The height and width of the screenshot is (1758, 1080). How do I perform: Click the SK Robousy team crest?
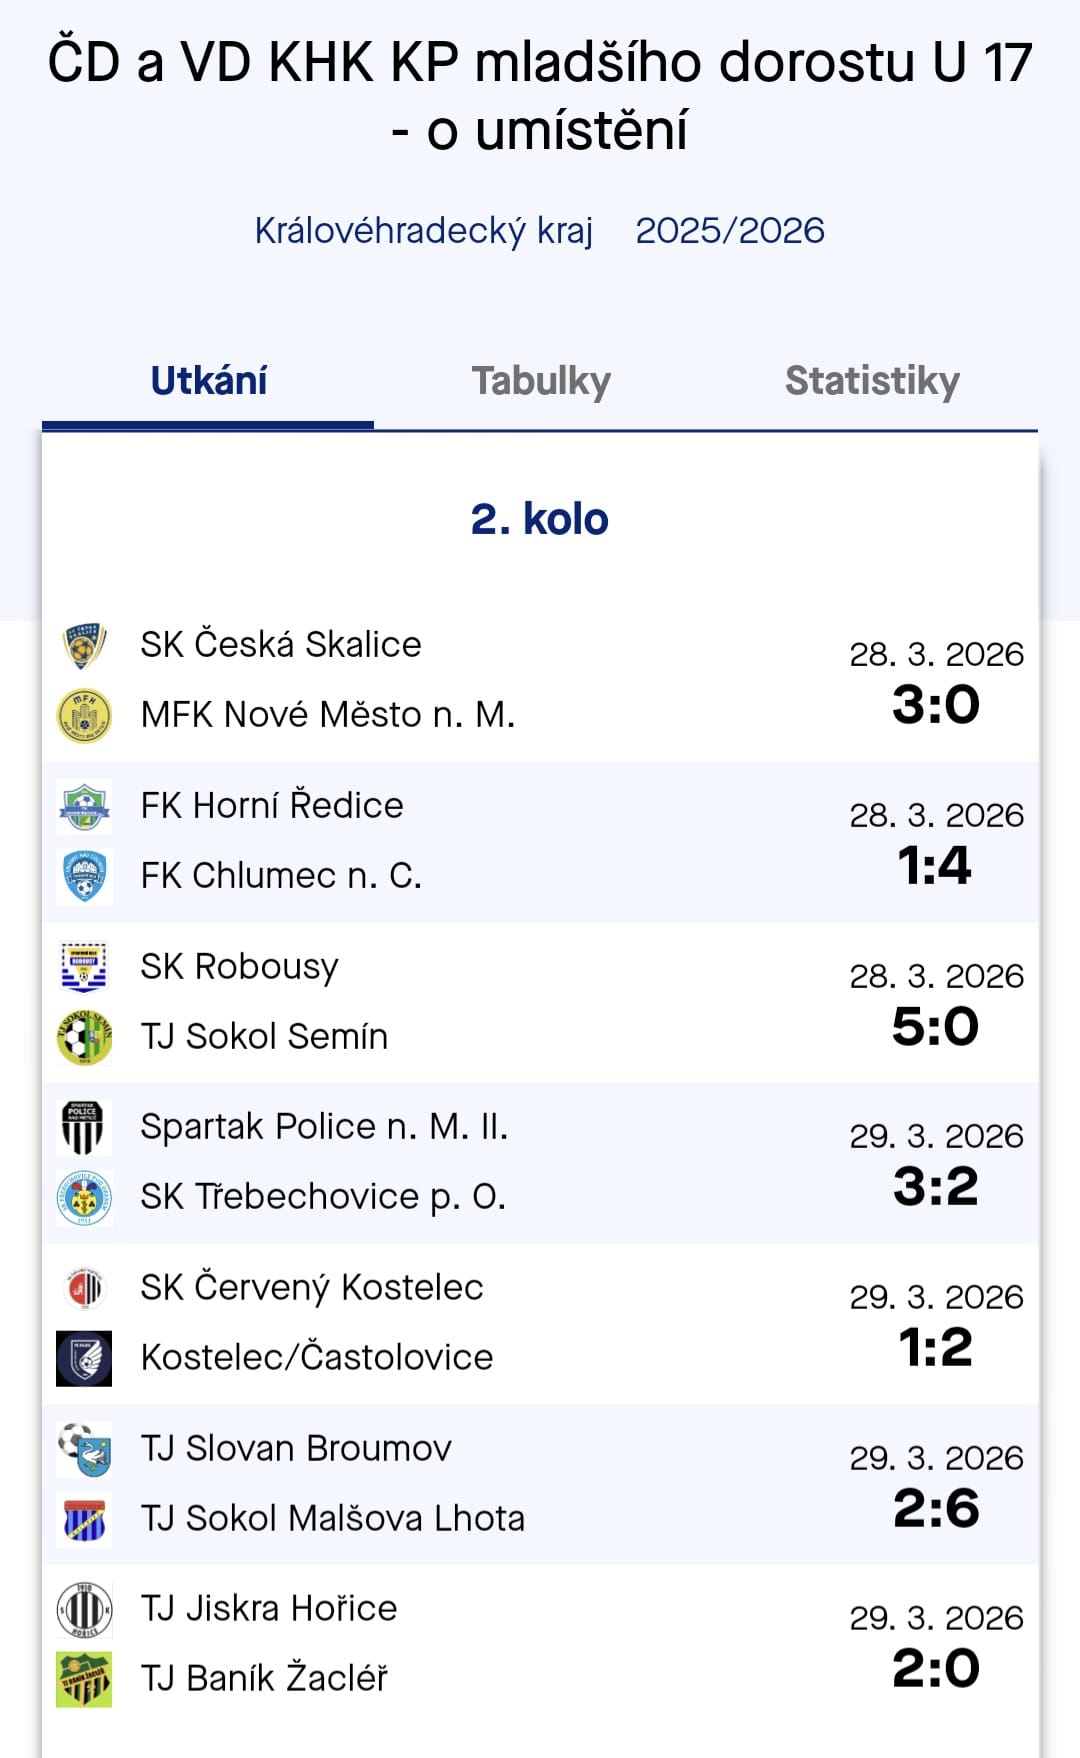tap(84, 968)
